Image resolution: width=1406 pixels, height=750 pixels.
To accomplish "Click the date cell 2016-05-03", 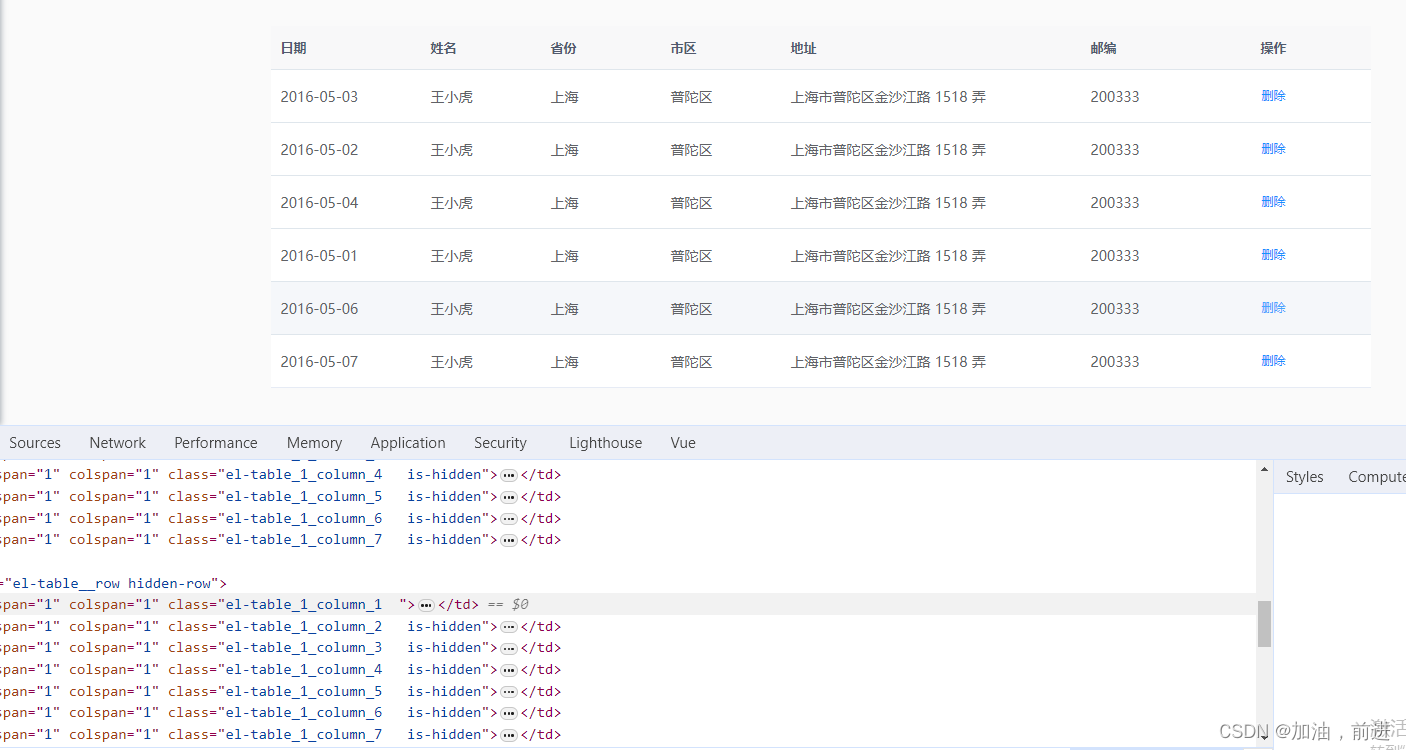I will click(319, 97).
